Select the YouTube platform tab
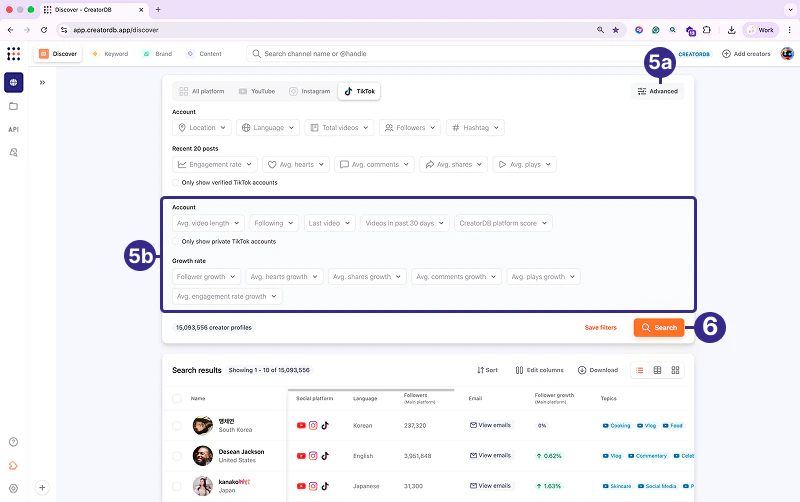The height and width of the screenshot is (502, 800). pyautogui.click(x=257, y=91)
